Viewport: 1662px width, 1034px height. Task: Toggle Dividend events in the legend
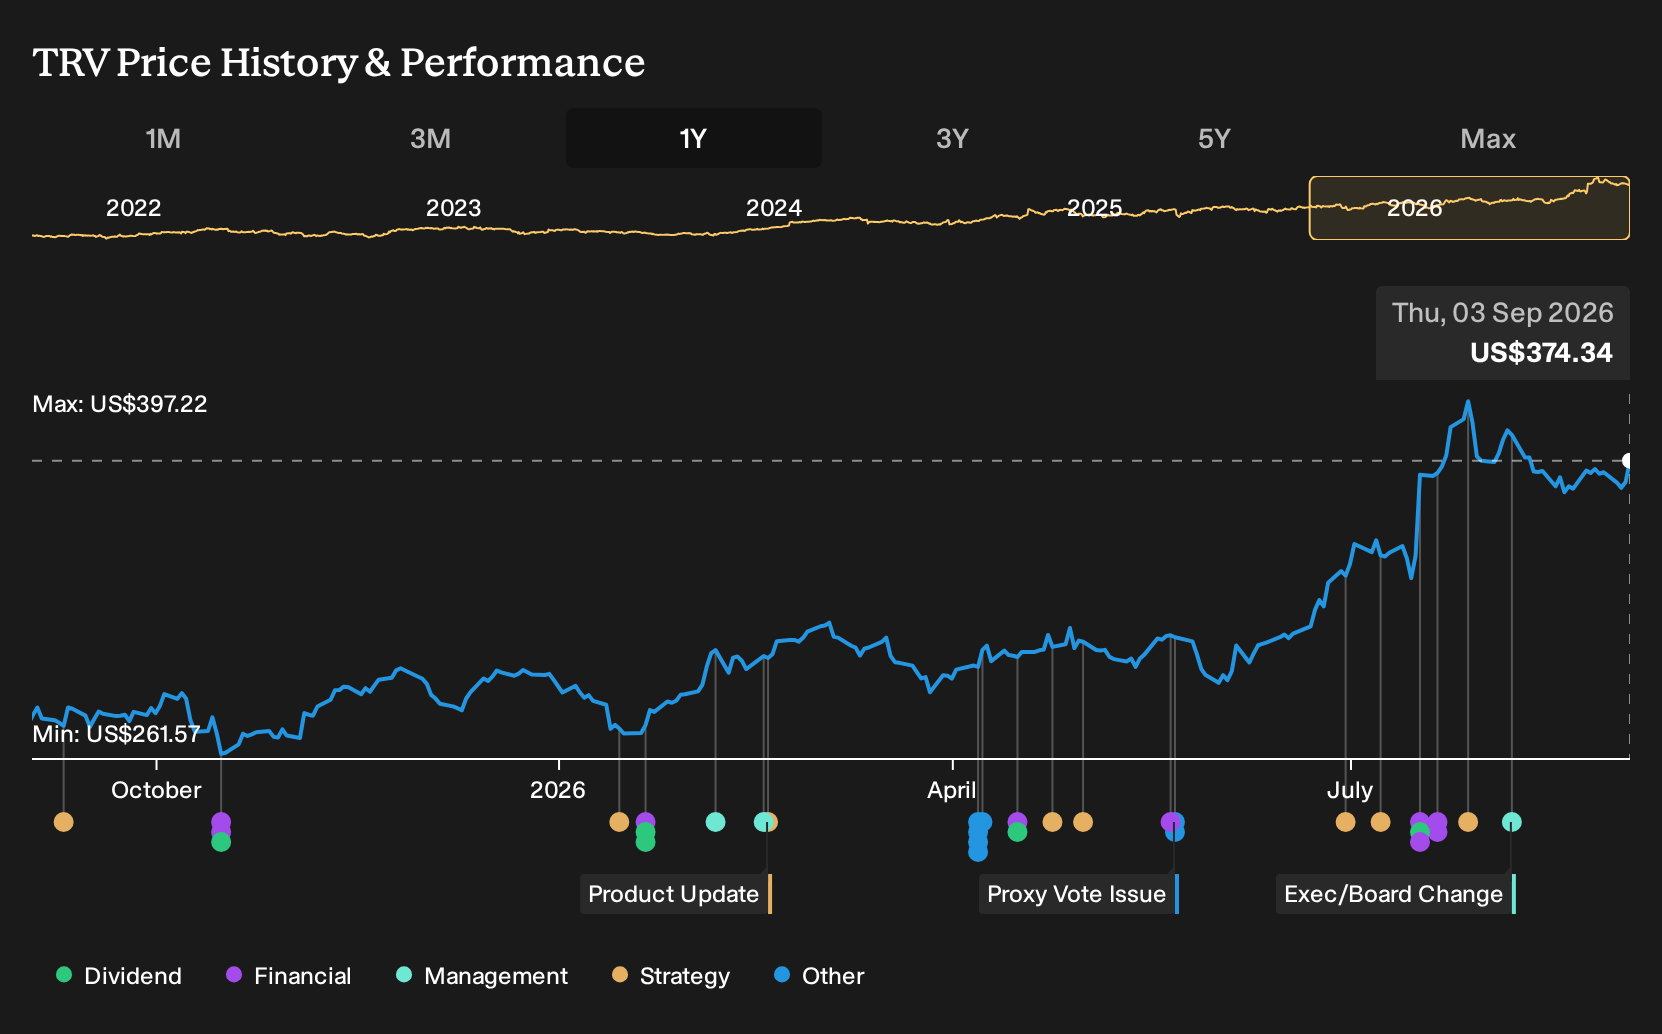(x=119, y=976)
